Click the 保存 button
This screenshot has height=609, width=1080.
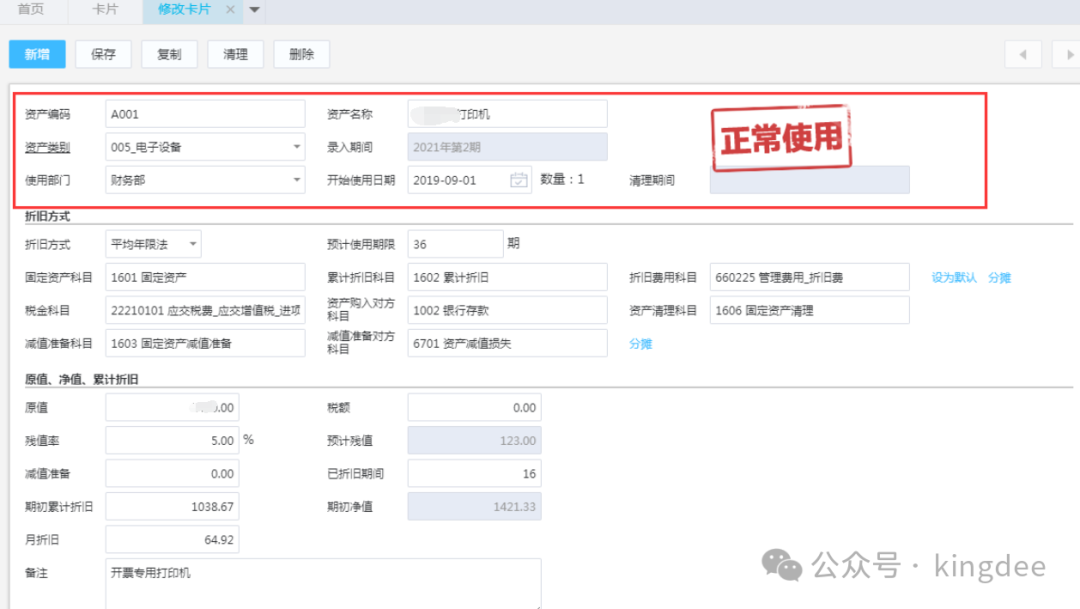tap(103, 55)
